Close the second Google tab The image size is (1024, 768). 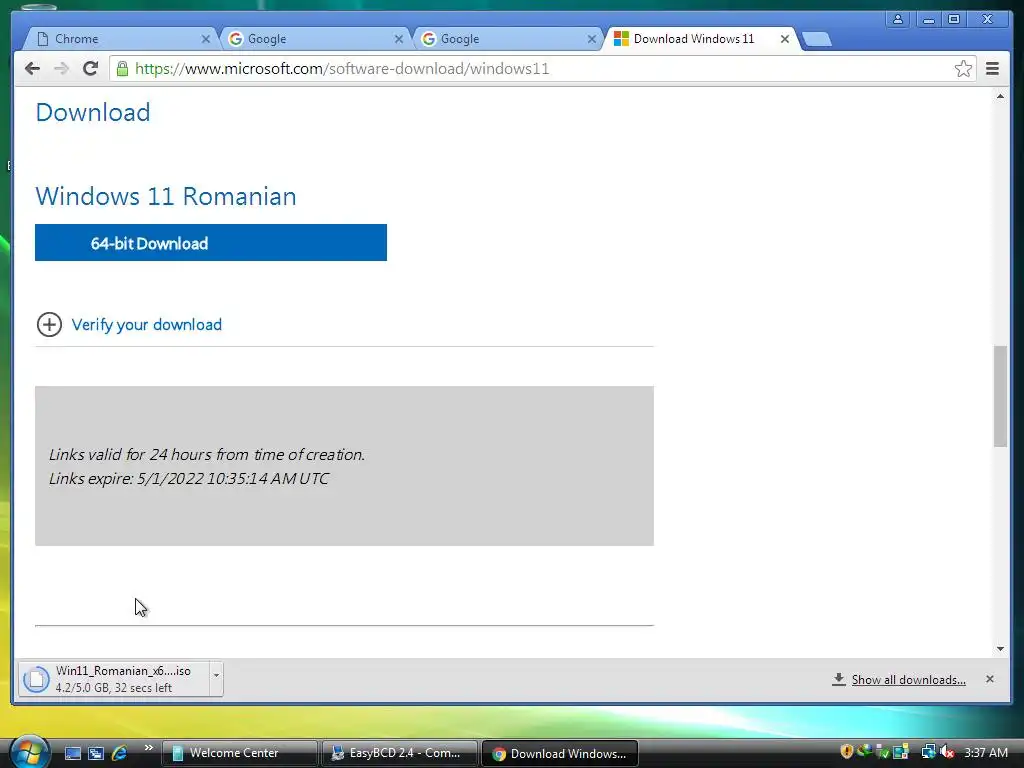point(592,39)
